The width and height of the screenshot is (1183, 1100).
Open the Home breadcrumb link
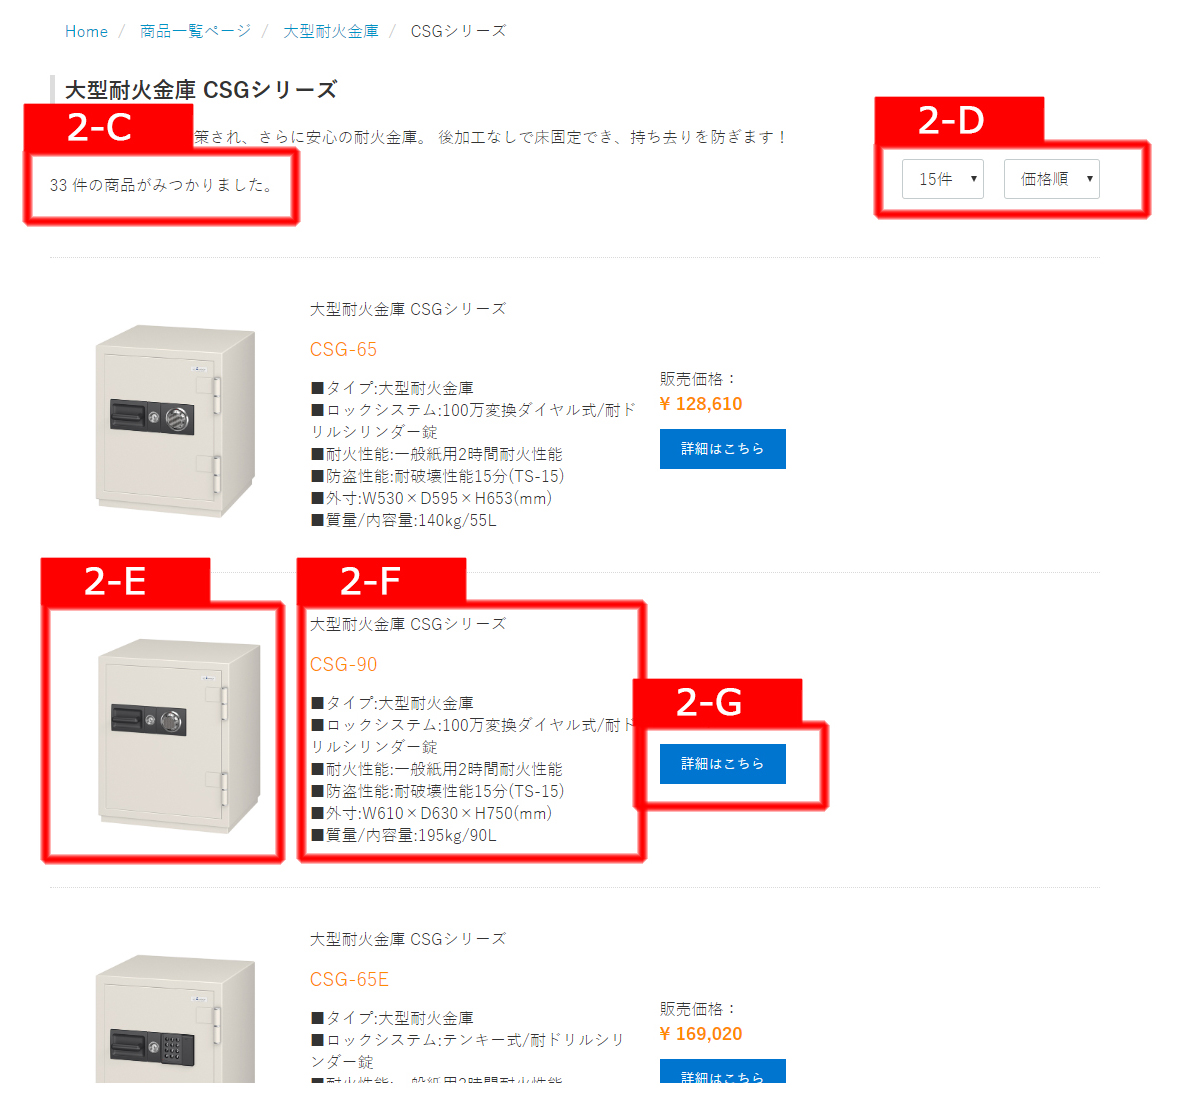pyautogui.click(x=86, y=31)
